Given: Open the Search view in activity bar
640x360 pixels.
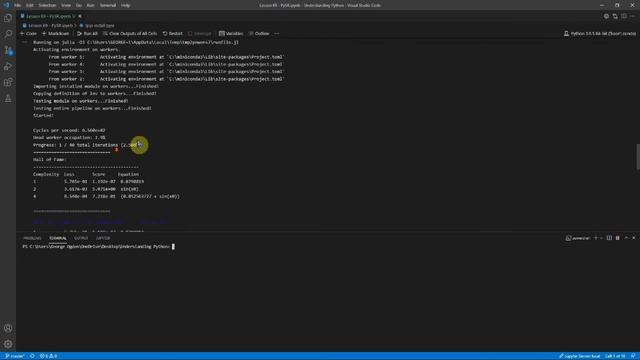Looking at the screenshot, I should (8, 34).
